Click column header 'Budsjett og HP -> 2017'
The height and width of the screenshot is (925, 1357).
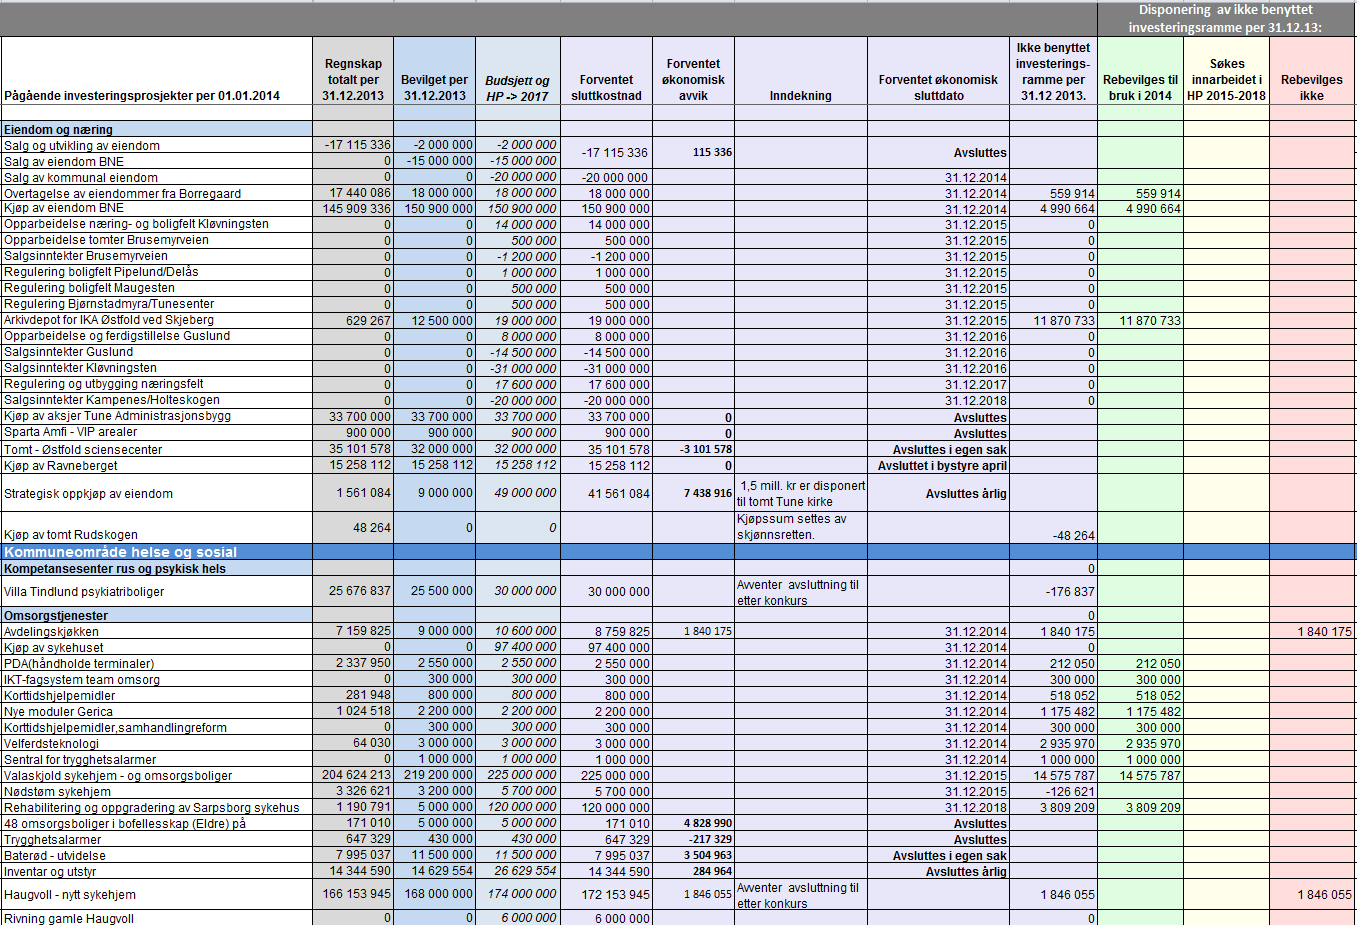(517, 89)
